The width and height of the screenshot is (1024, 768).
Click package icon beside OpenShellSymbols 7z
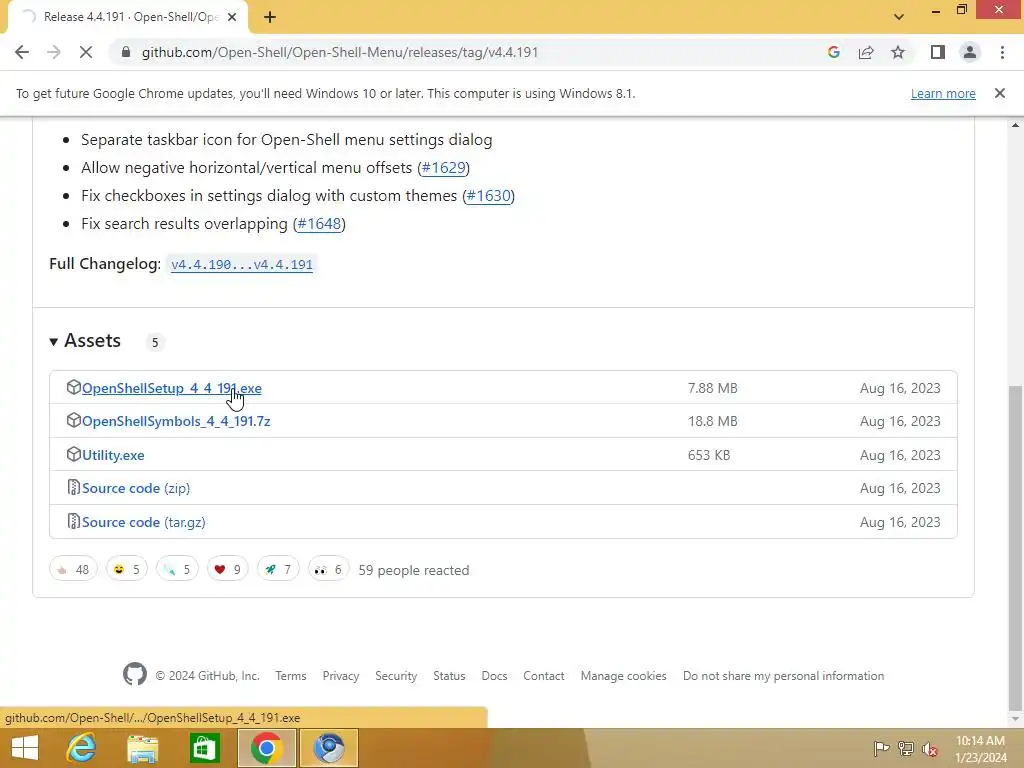click(73, 421)
